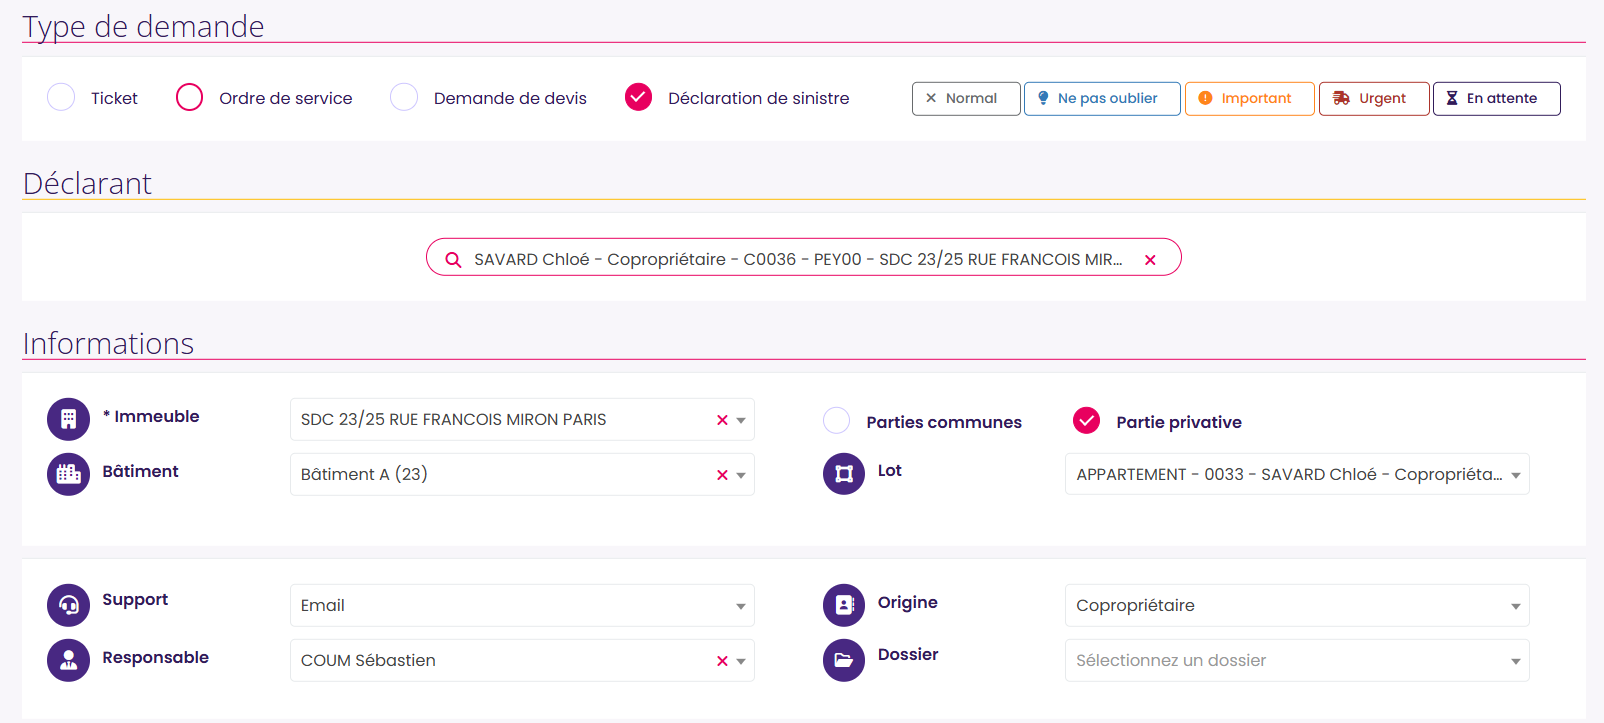Viewport: 1604px width, 723px height.
Task: Select the Parties communes radio button
Action: click(836, 420)
